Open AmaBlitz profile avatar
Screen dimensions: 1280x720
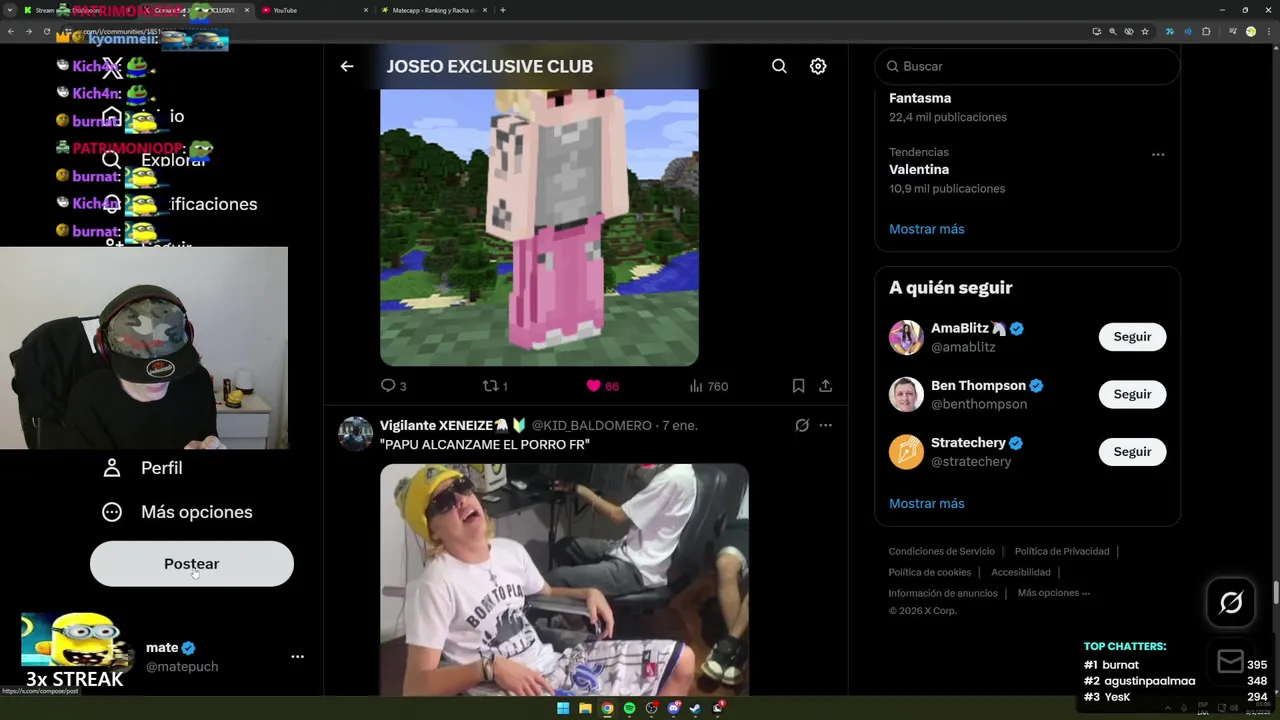(x=906, y=337)
